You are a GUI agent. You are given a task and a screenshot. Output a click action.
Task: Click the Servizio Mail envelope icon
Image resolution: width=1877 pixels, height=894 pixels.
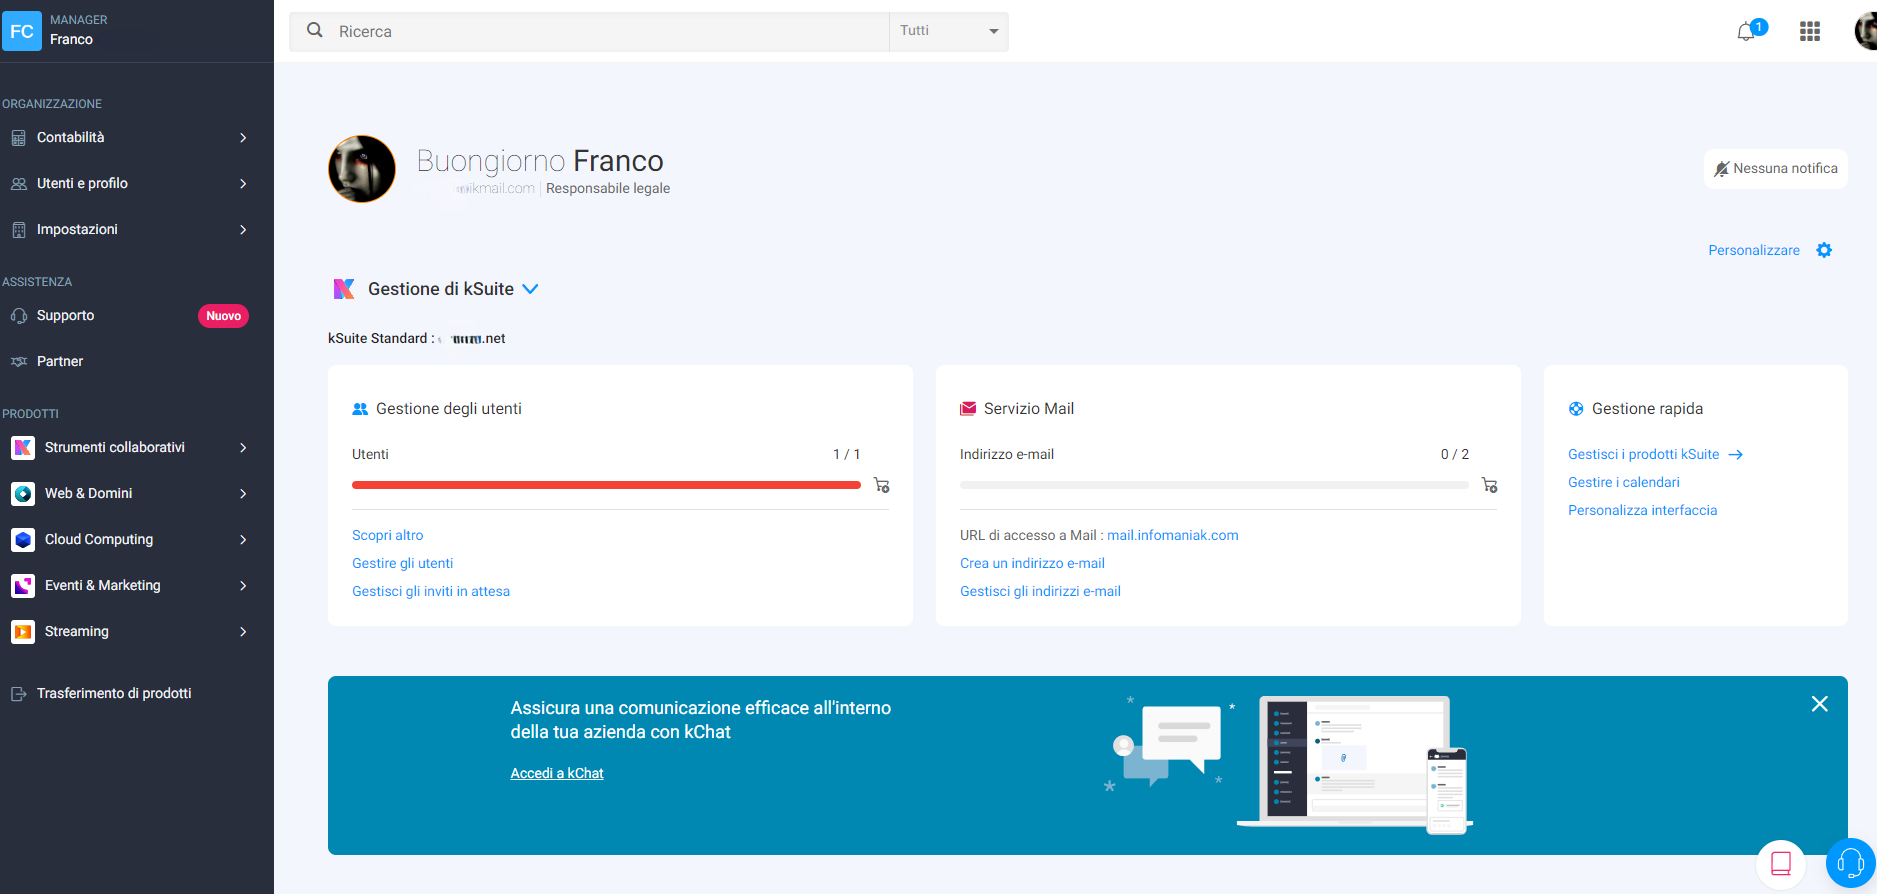pyautogui.click(x=968, y=409)
